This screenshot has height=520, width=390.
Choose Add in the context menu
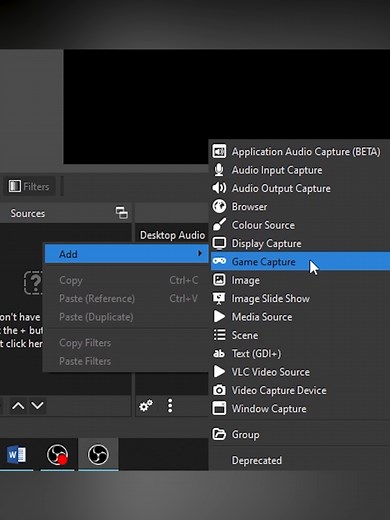click(127, 254)
